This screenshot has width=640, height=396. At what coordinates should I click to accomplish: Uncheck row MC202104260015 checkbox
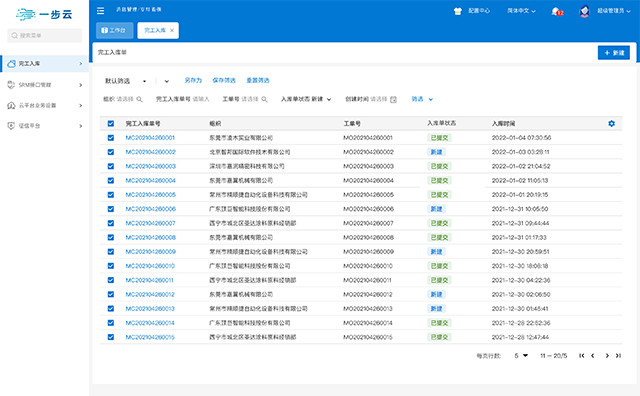point(111,337)
